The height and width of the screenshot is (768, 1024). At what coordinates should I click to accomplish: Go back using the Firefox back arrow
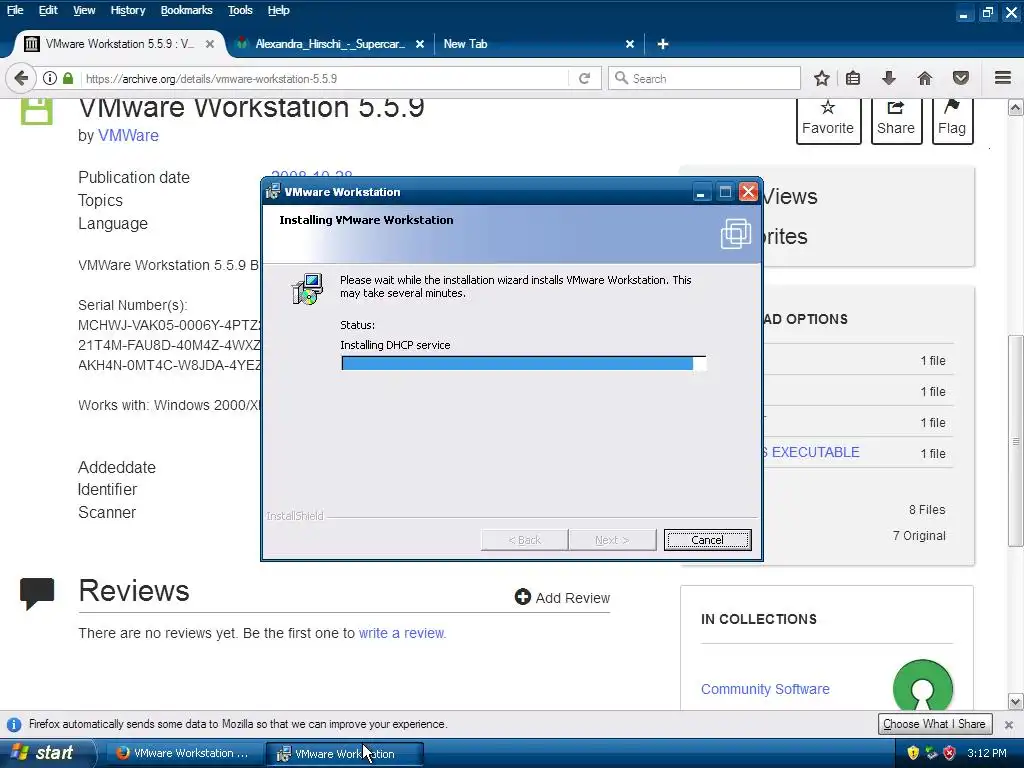click(x=21, y=78)
